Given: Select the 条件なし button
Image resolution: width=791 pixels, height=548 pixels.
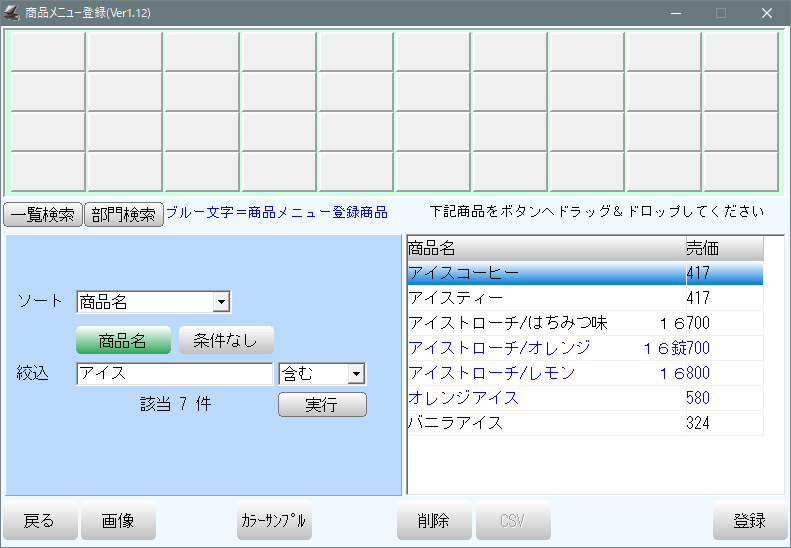Looking at the screenshot, I should [x=226, y=340].
